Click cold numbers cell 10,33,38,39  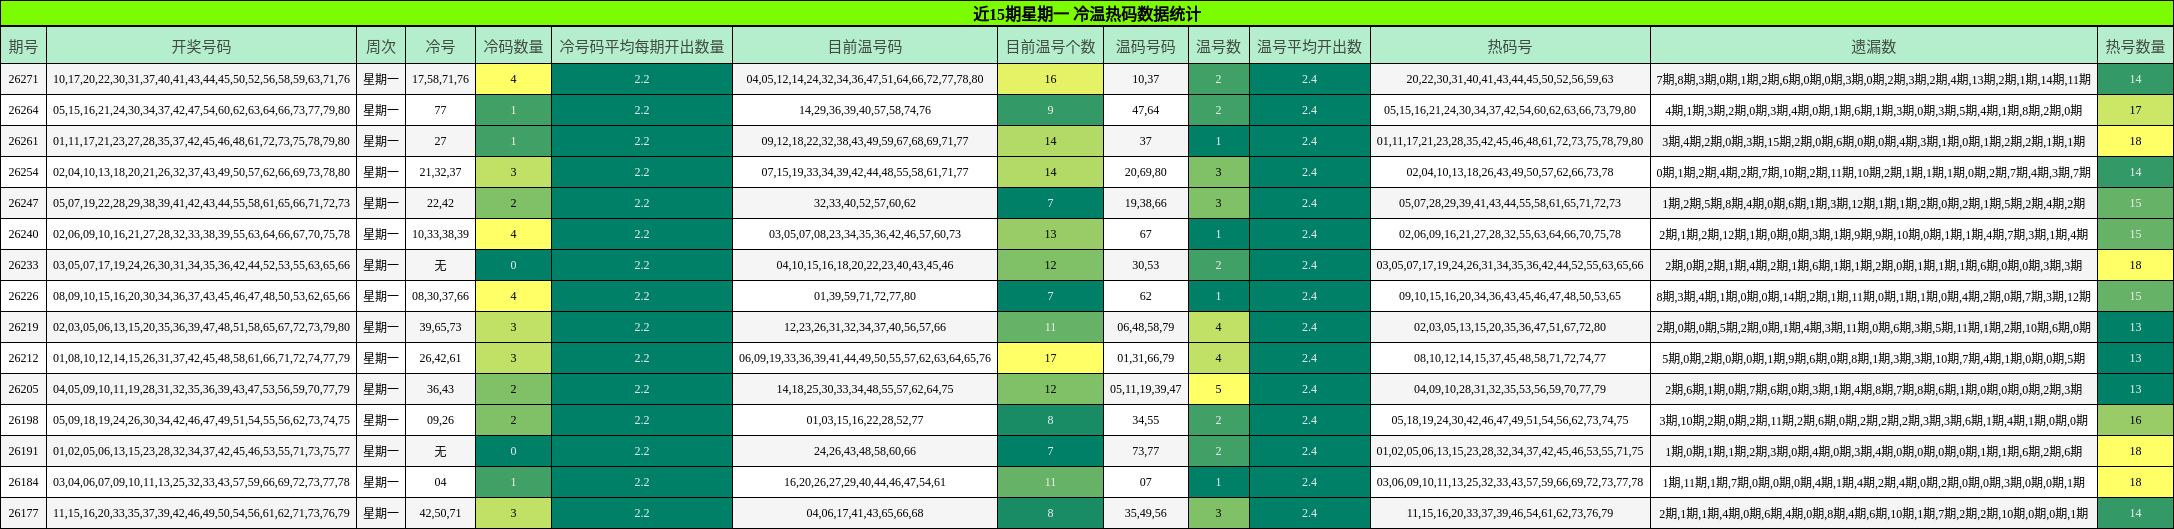click(x=440, y=234)
